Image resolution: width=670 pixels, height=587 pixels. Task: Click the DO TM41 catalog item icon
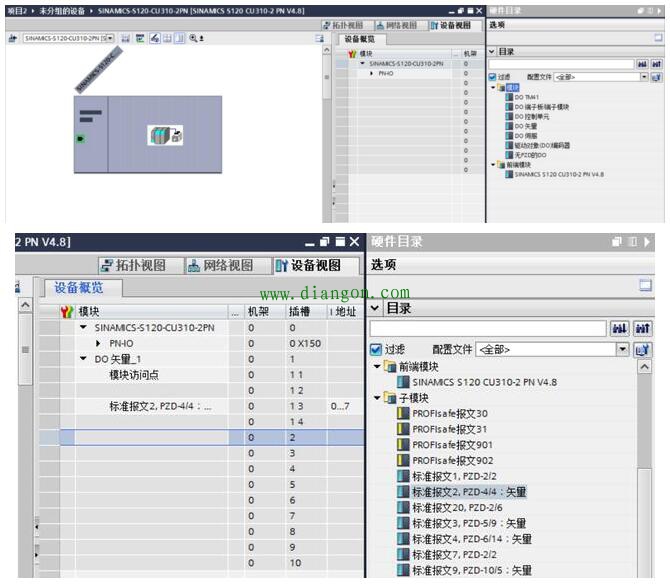(509, 97)
